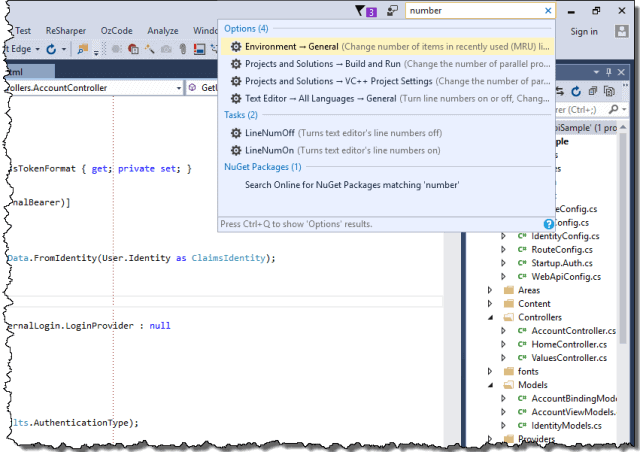Open the Edge browser target dropdown arrow
Viewport: 640px width, 452px height.
(x=38, y=49)
